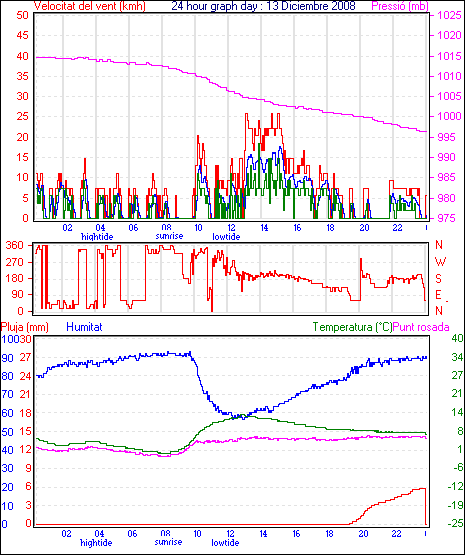This screenshot has height=556, width=465.
Task: Click the -6 temperature axis label
Action: coord(459,468)
